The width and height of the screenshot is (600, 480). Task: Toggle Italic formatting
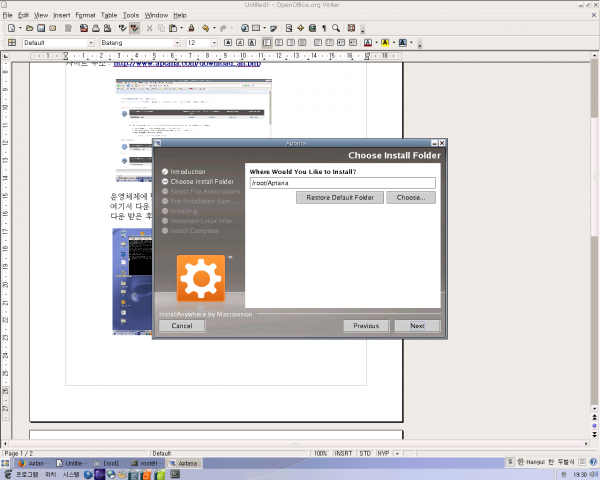240,42
